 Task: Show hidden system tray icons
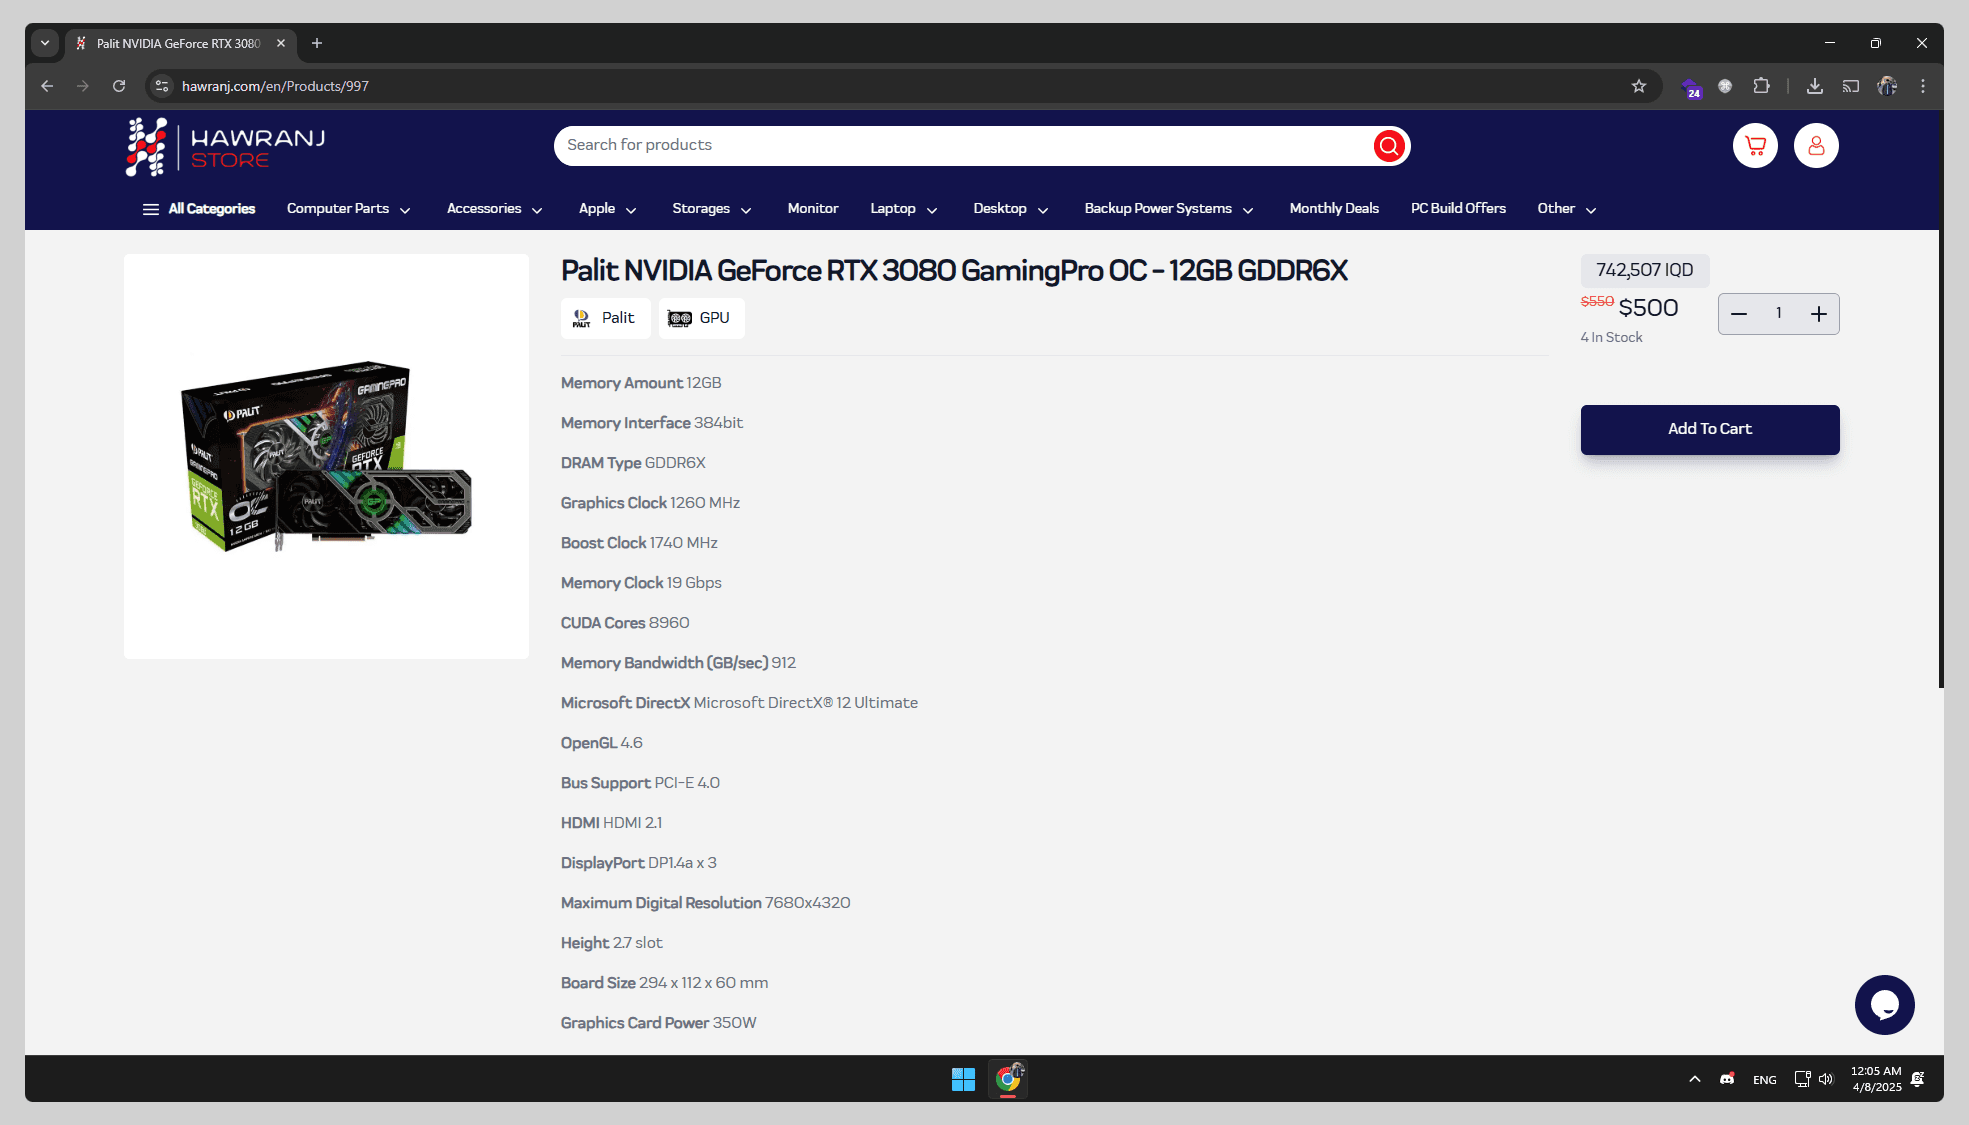(x=1695, y=1079)
